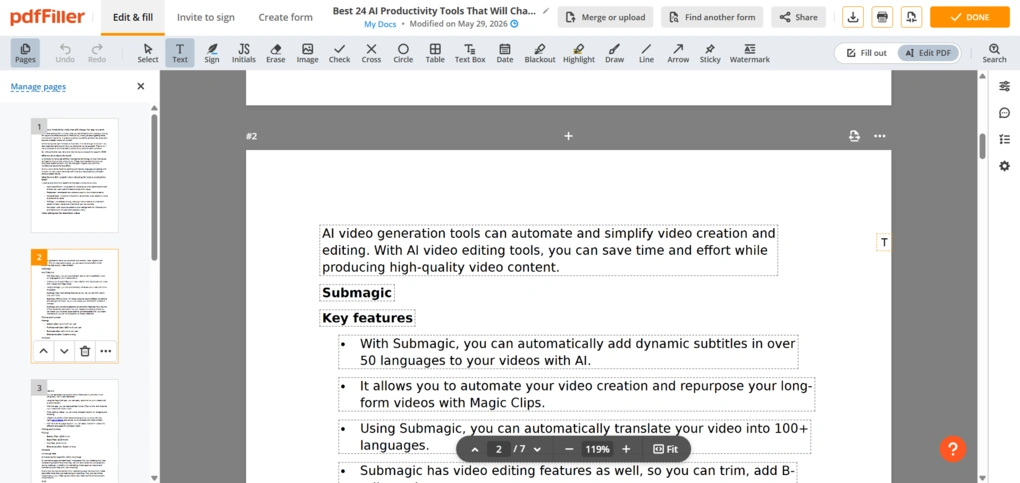Add a Table from toolbar
The height and width of the screenshot is (483, 1020).
pos(435,53)
